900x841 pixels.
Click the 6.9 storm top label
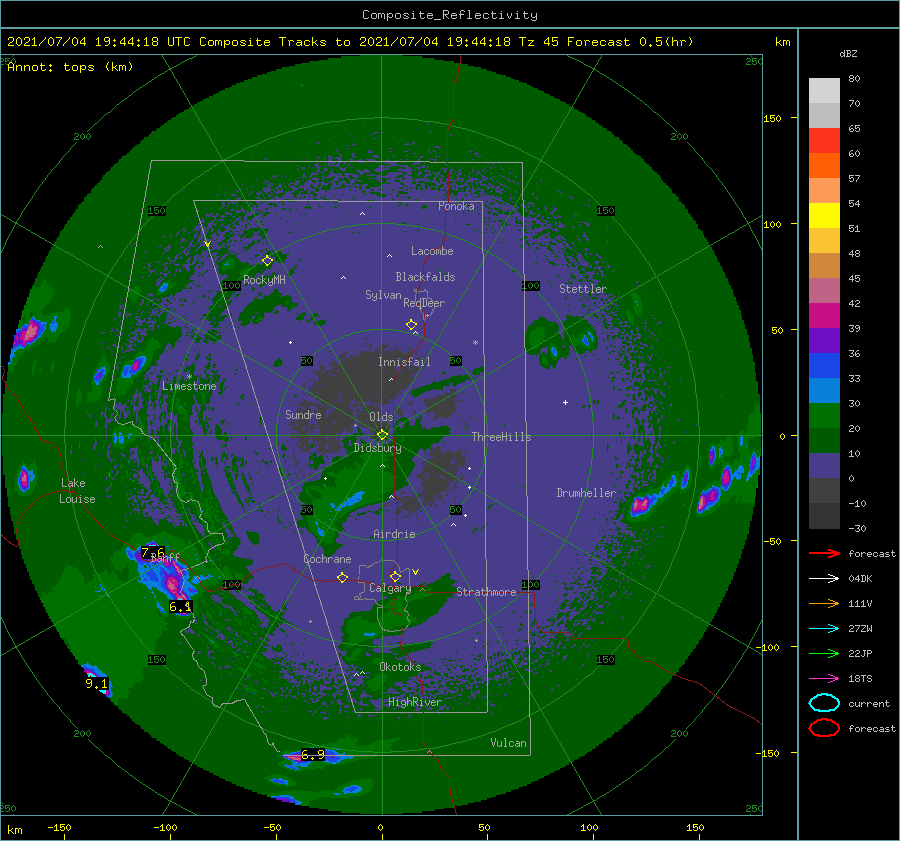(x=313, y=755)
